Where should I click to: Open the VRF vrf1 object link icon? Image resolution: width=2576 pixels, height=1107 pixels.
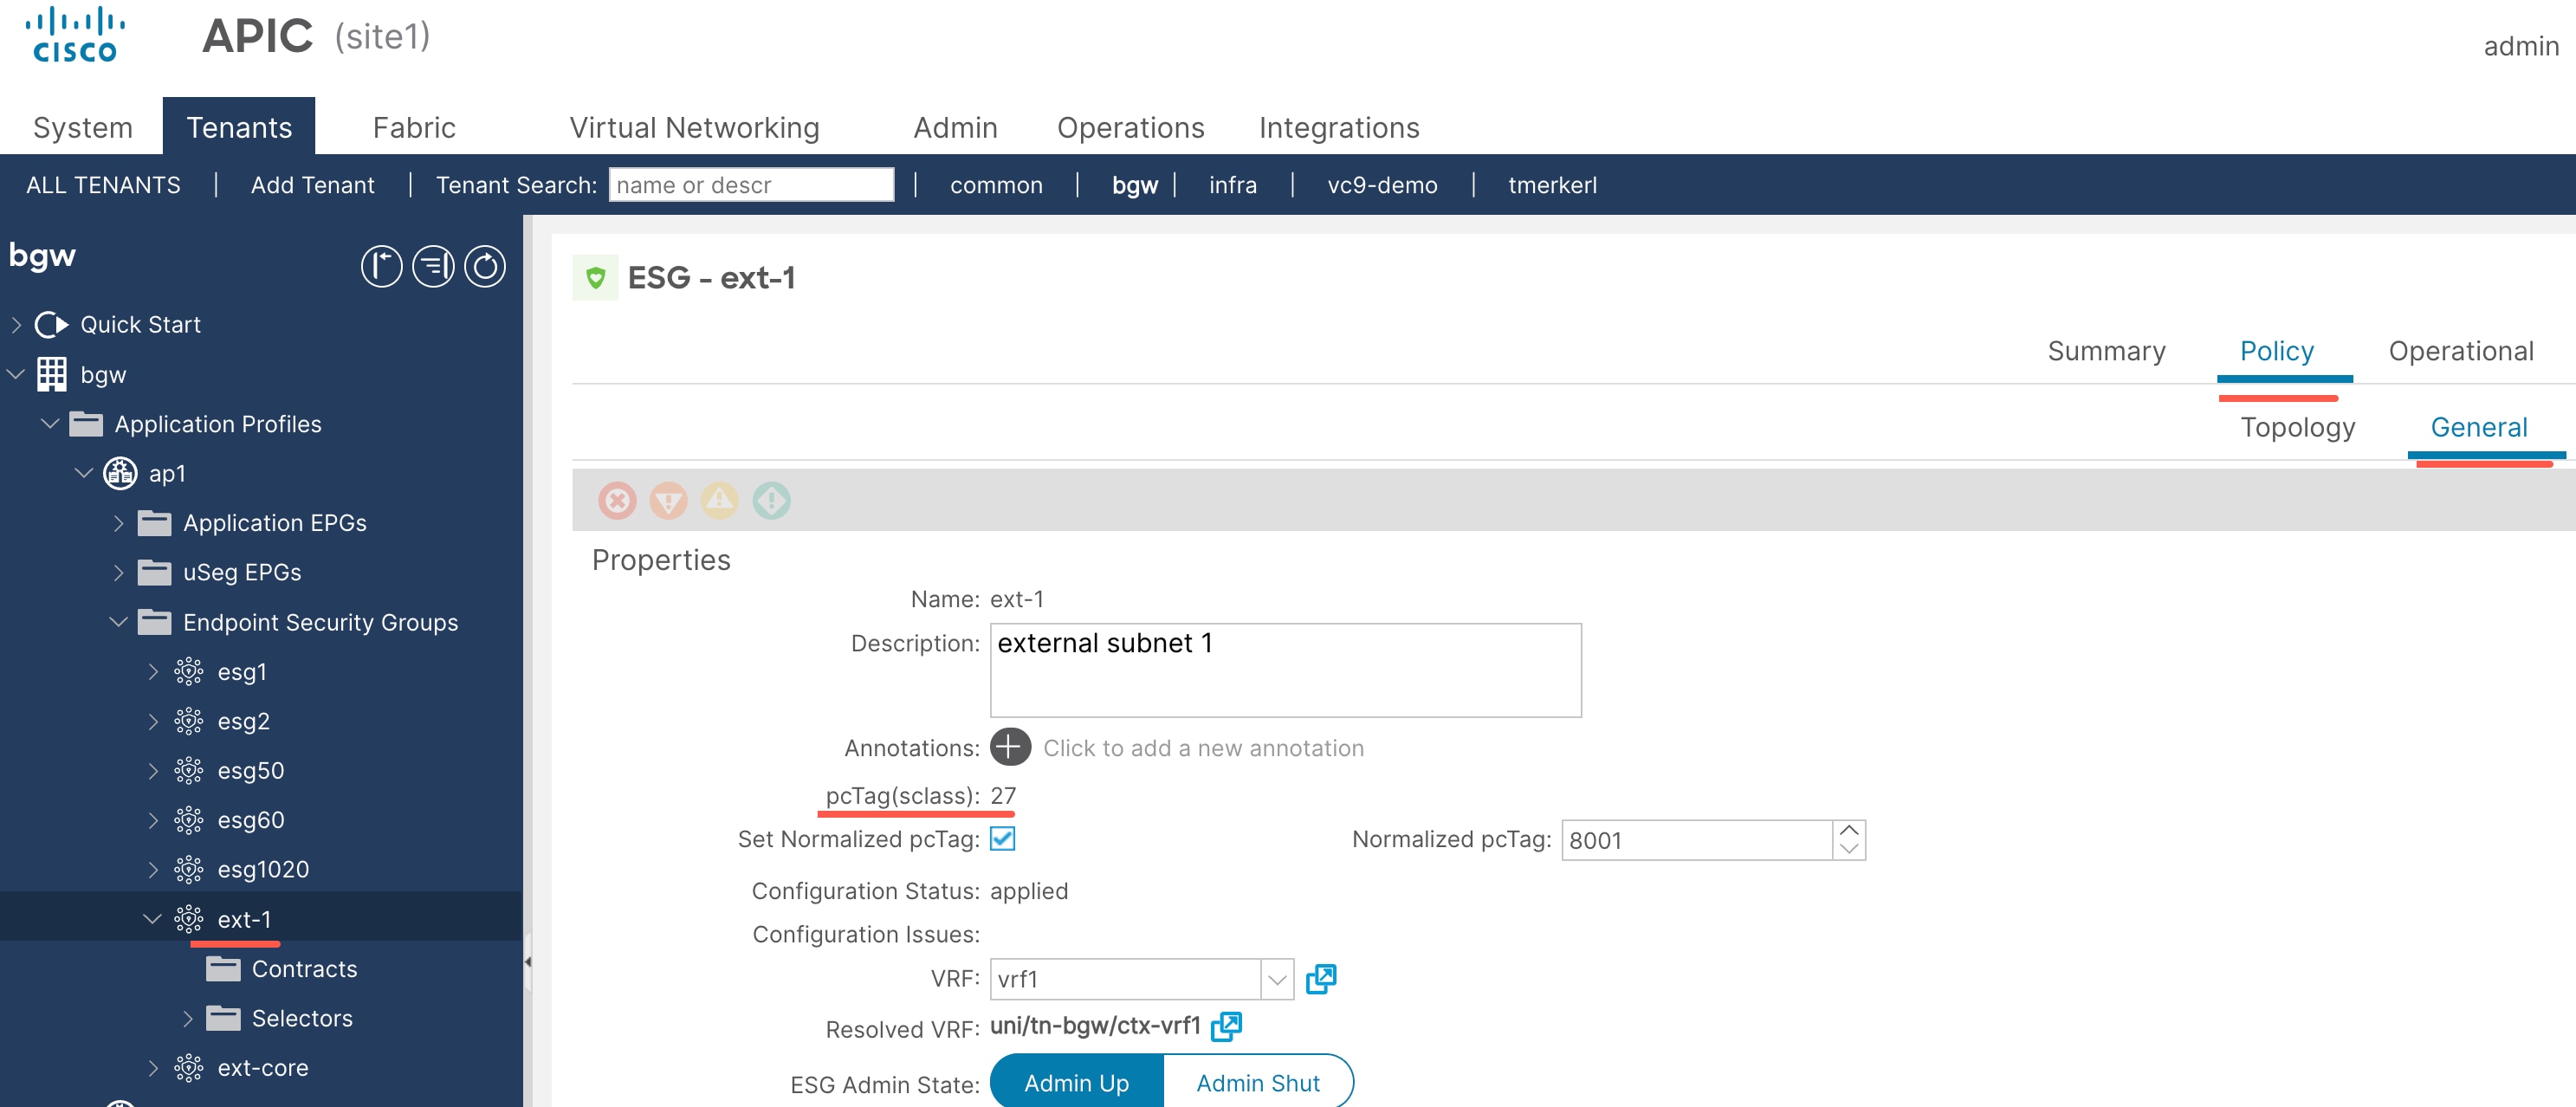[x=1320, y=978]
